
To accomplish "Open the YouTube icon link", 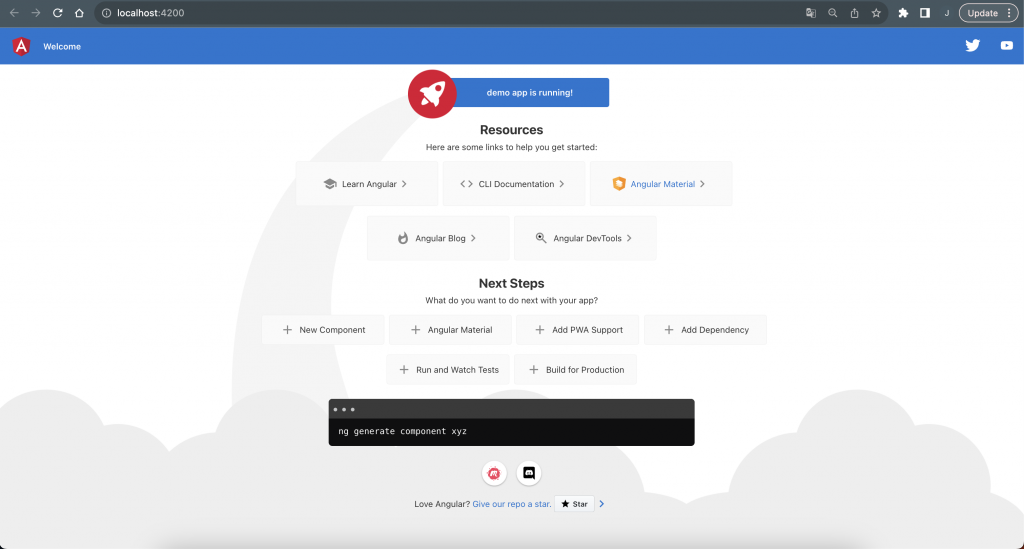I will coord(1006,46).
